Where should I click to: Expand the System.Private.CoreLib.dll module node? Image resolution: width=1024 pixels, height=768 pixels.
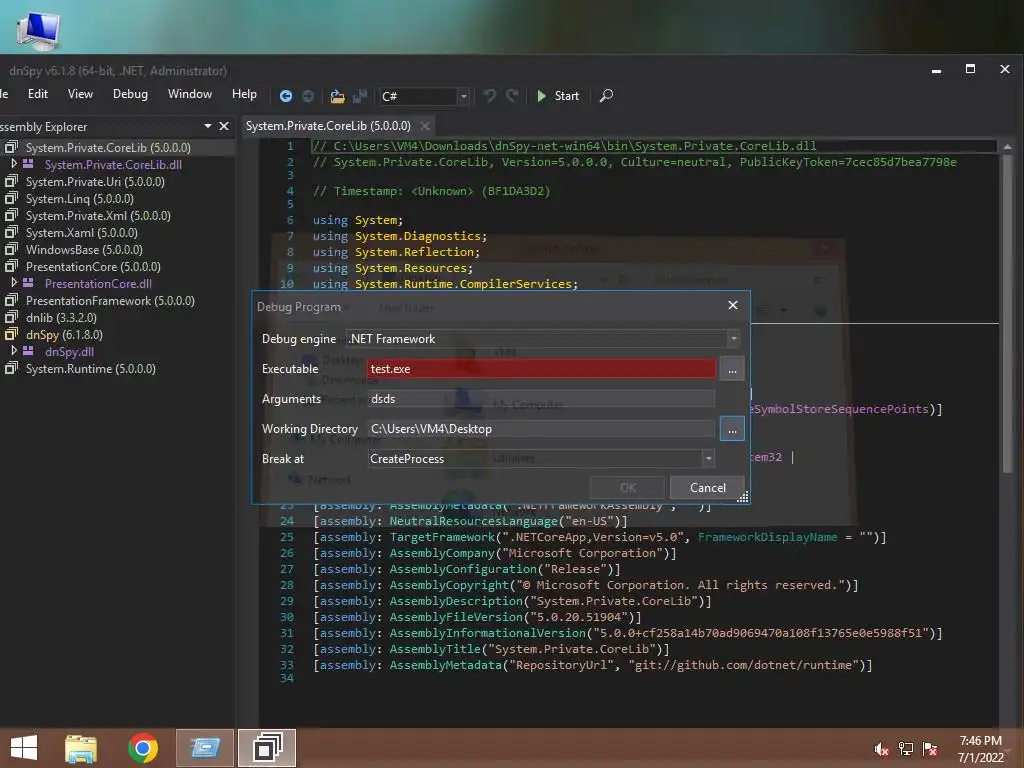(x=14, y=164)
